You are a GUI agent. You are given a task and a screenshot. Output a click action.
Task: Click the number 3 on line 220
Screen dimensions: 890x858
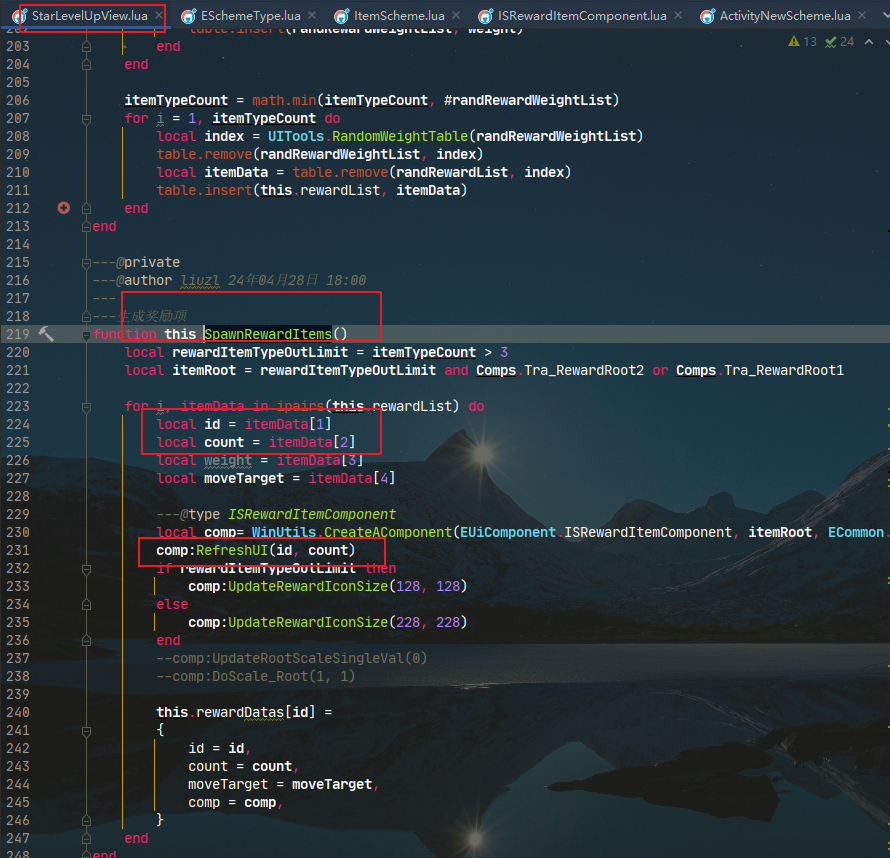pyautogui.click(x=504, y=352)
